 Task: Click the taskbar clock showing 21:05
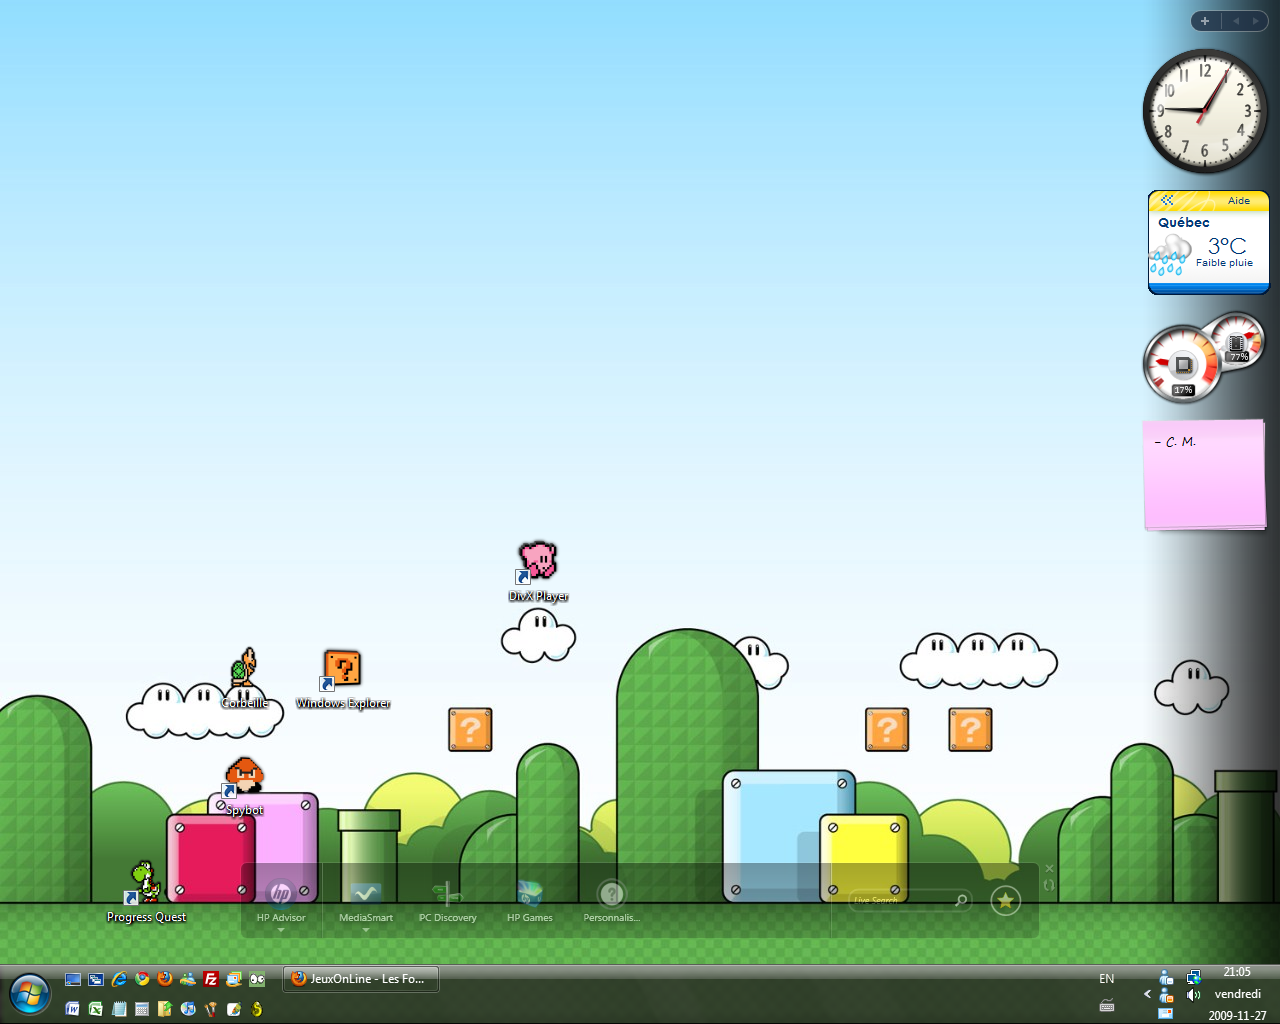click(1237, 972)
